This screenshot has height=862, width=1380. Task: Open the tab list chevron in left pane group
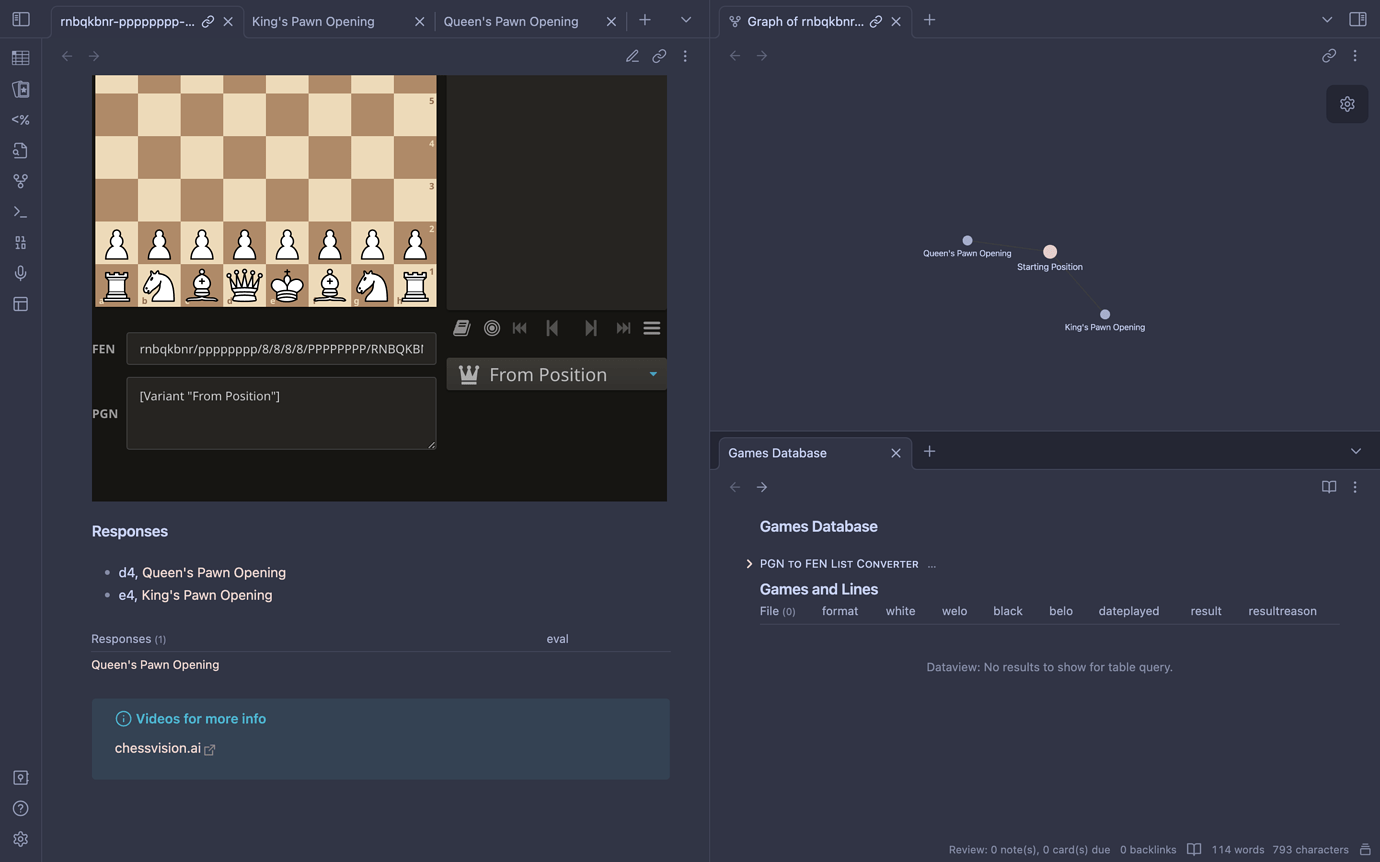686,19
